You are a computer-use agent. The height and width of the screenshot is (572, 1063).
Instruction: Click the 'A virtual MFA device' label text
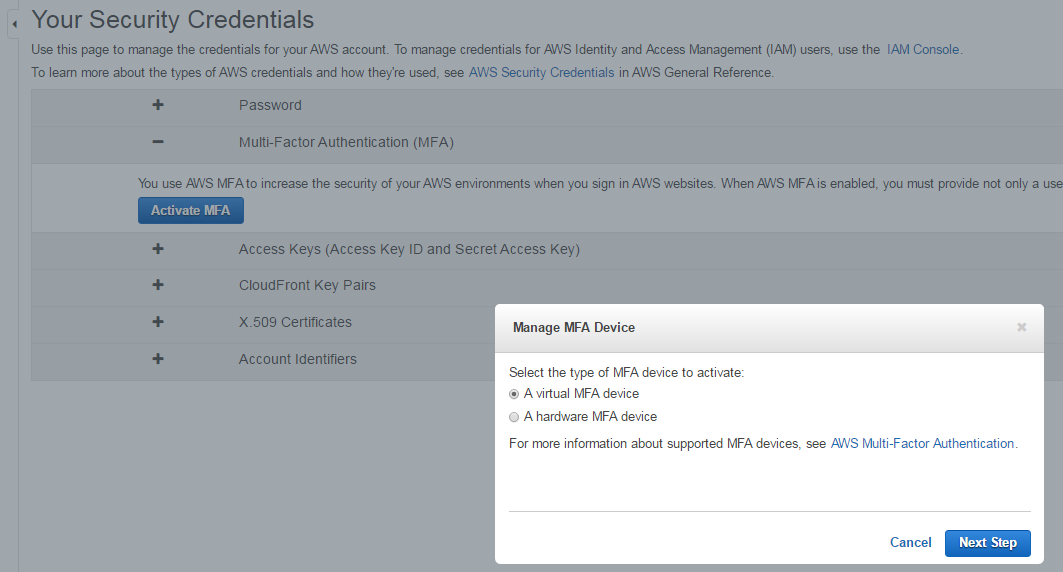click(581, 394)
